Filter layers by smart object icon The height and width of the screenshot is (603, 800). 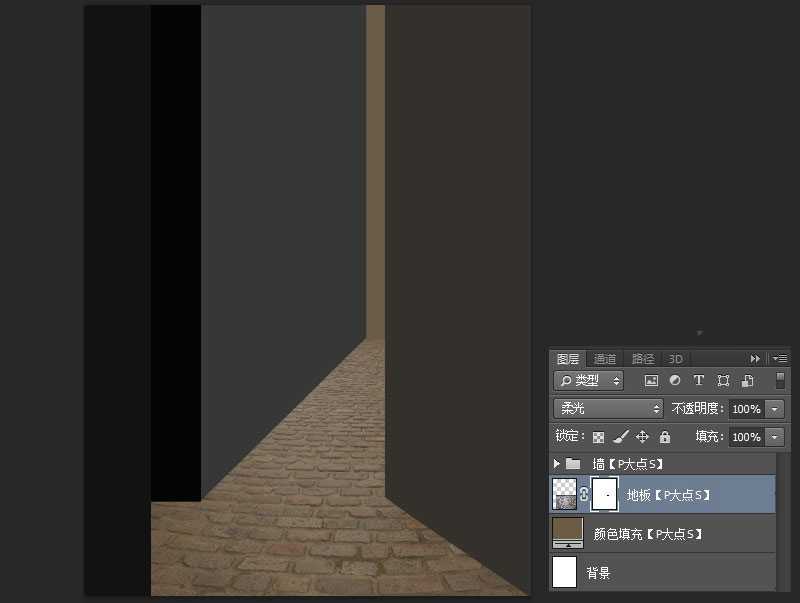[746, 381]
